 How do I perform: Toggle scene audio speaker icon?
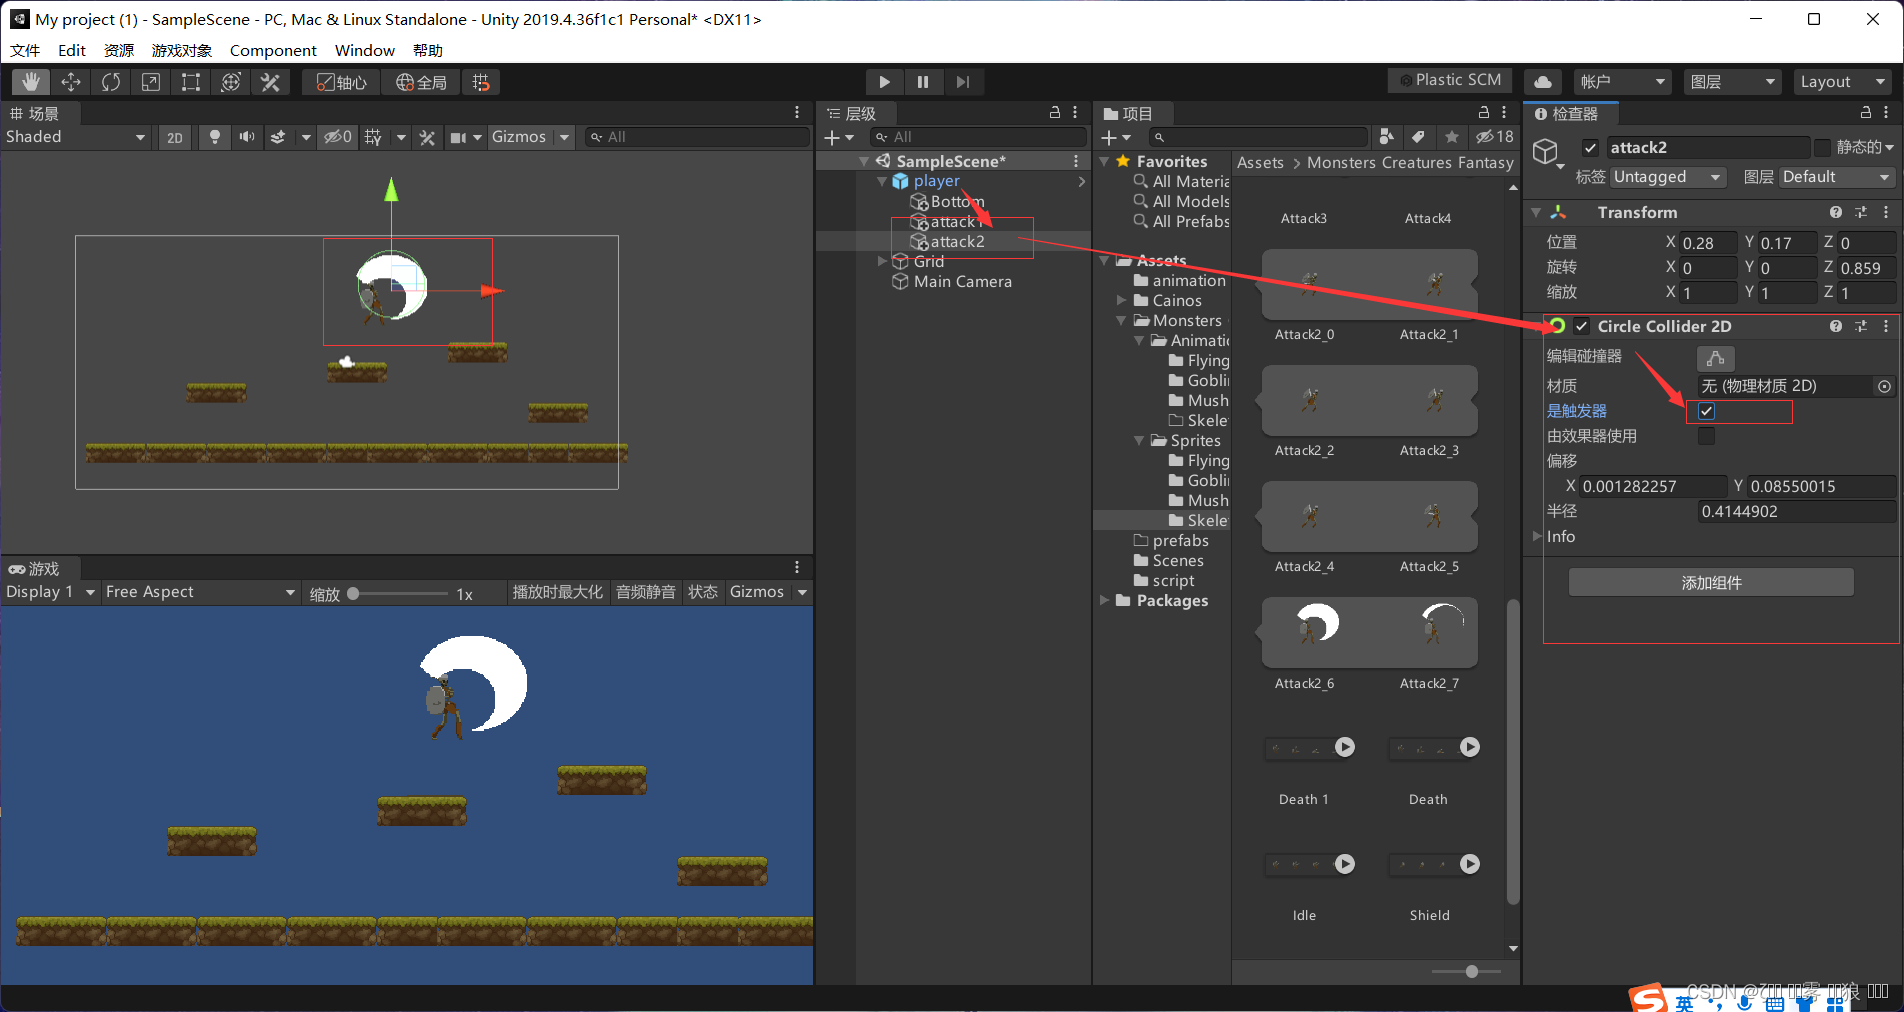coord(246,137)
